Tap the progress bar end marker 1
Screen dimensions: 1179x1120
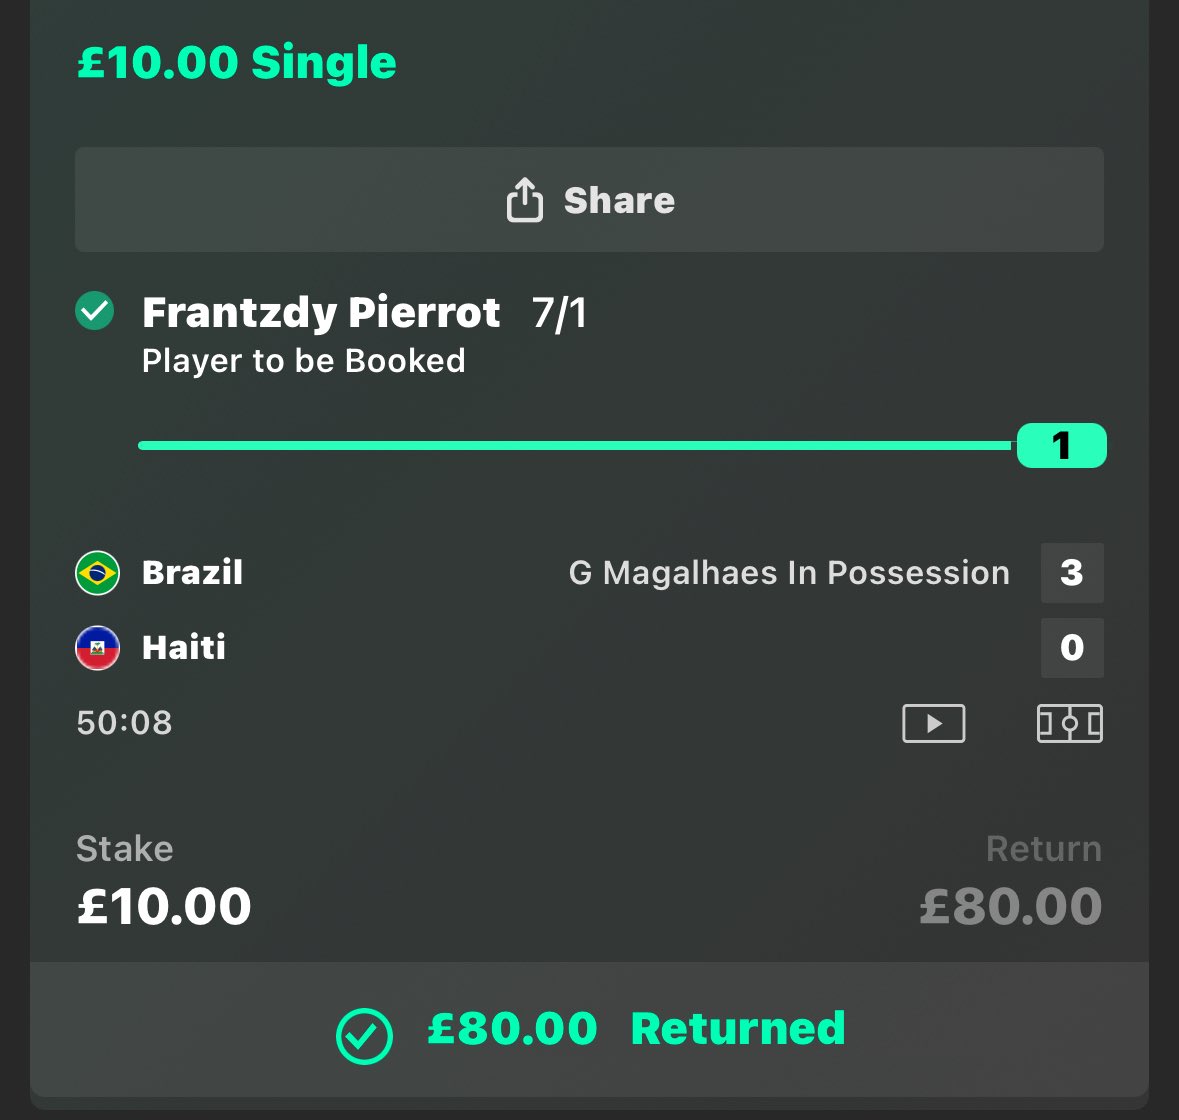pos(1061,446)
